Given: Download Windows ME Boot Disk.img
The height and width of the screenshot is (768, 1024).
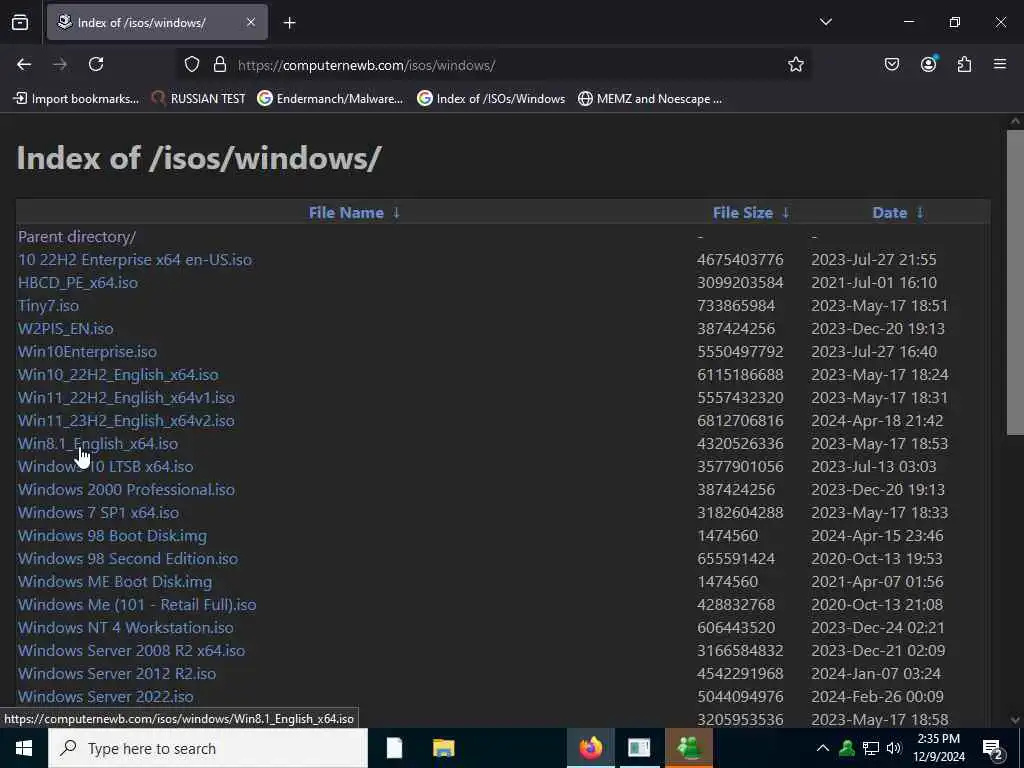Looking at the screenshot, I should click(115, 581).
